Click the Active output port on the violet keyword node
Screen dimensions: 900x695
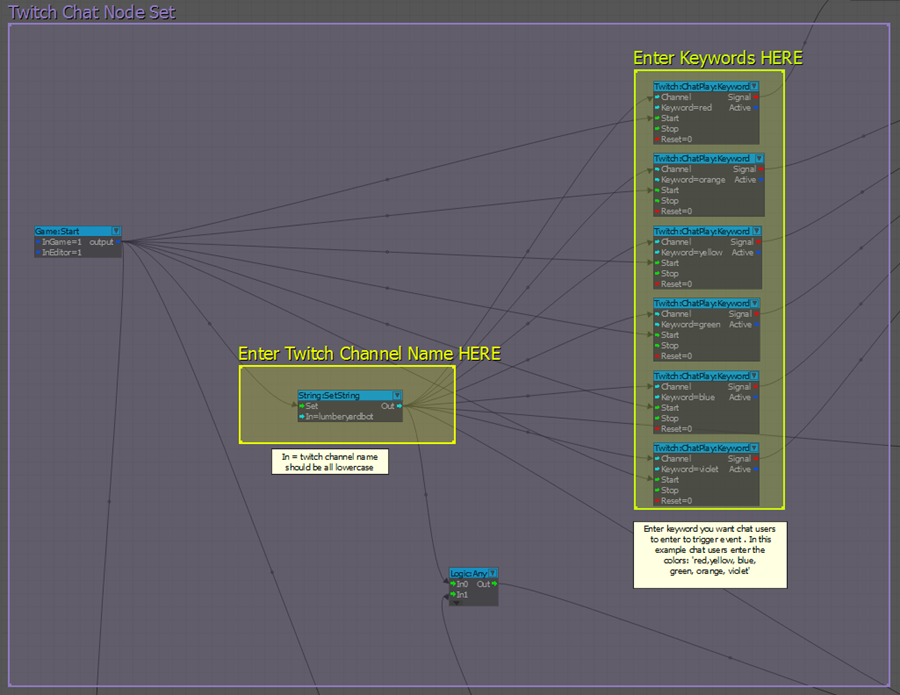(755, 469)
